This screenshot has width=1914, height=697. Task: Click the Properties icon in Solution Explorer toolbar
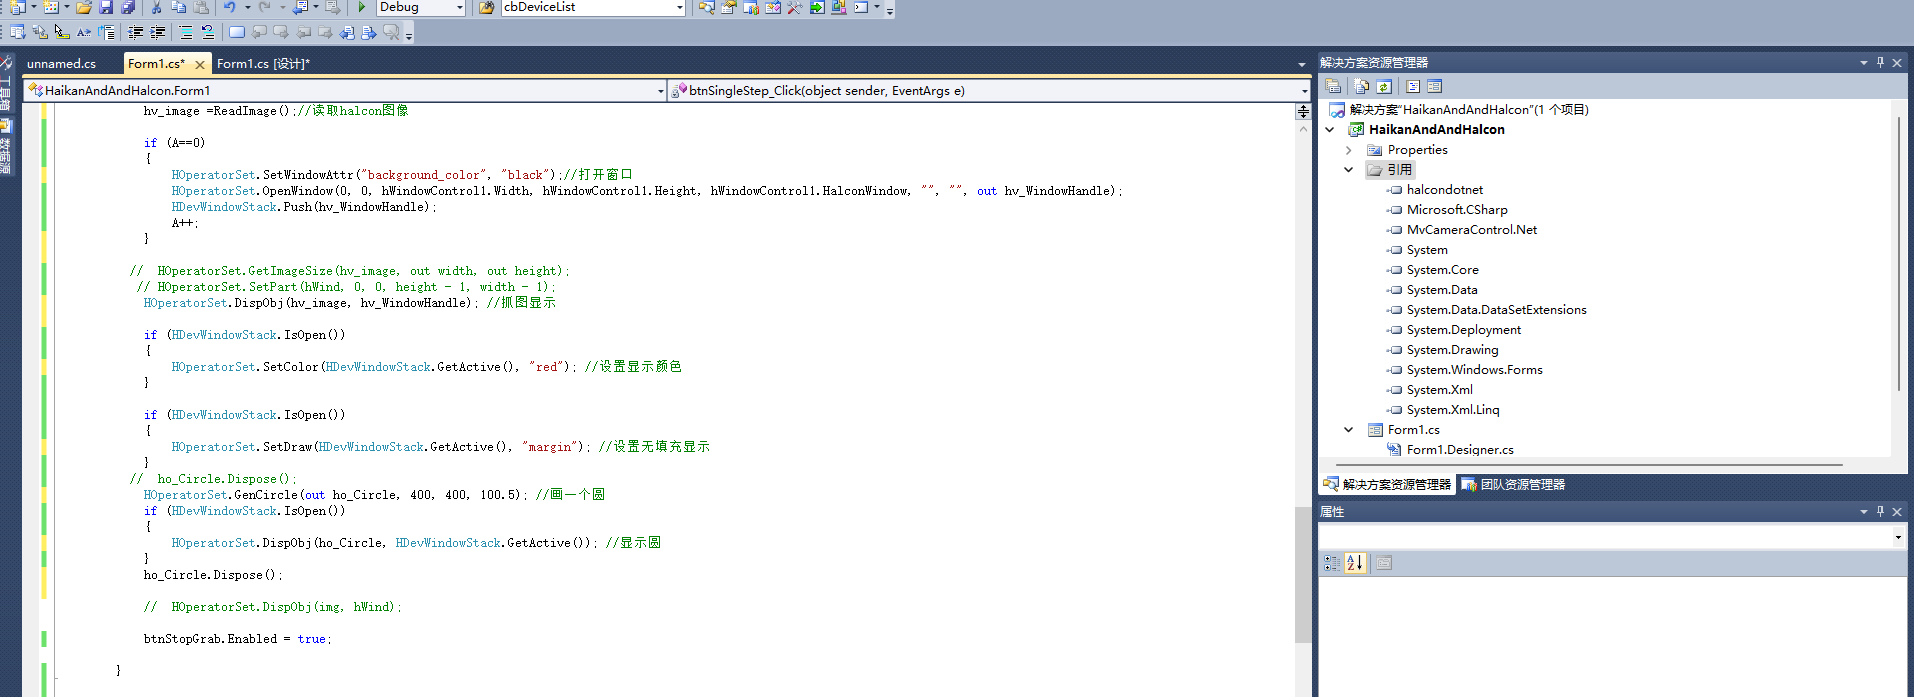[1333, 86]
